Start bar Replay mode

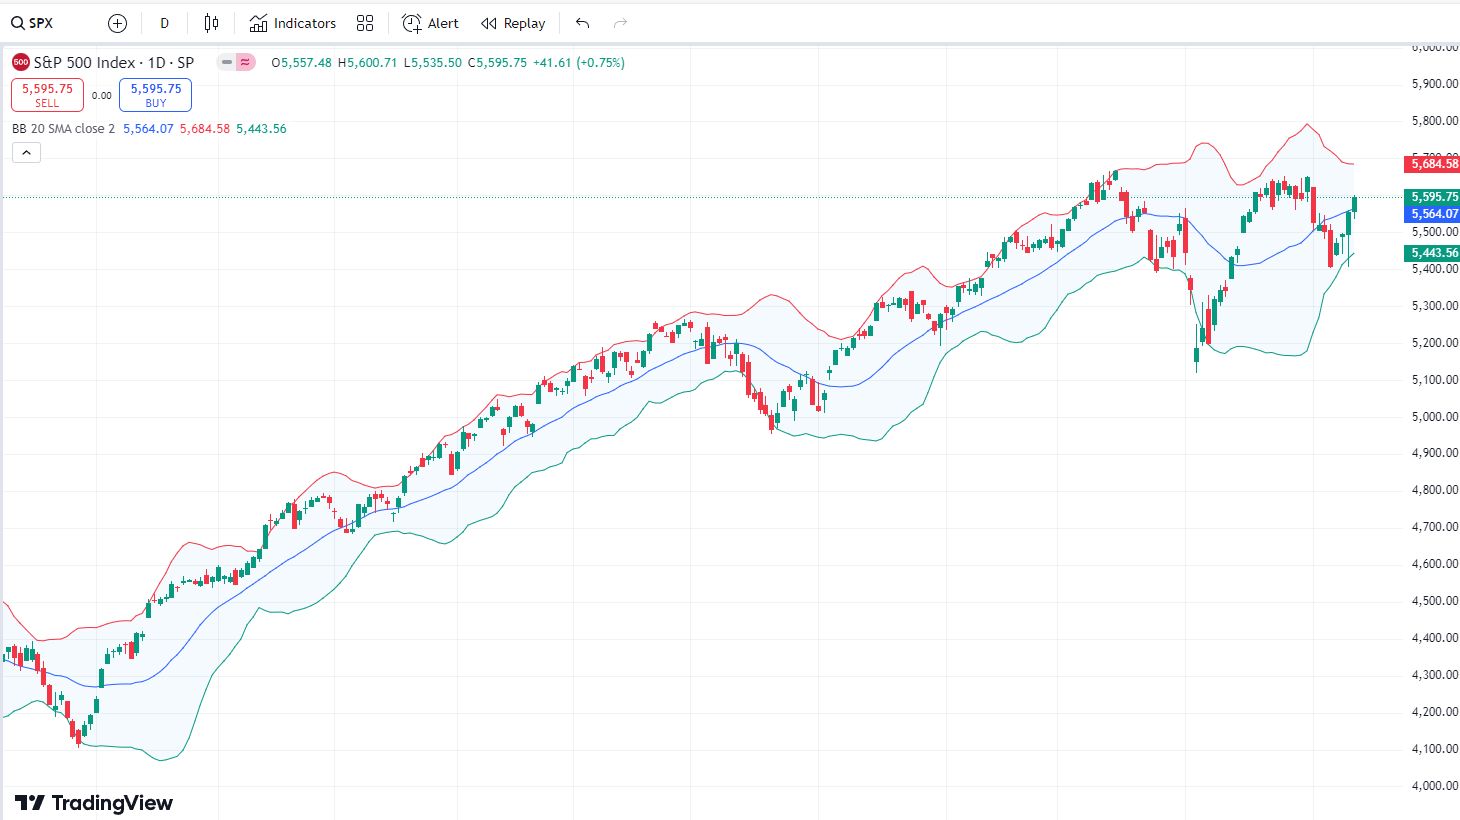(513, 23)
